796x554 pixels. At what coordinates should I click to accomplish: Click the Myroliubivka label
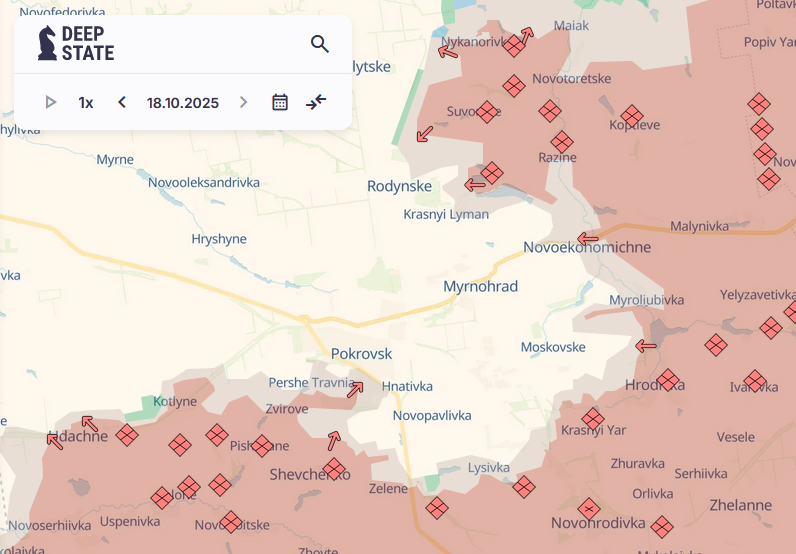[646, 300]
